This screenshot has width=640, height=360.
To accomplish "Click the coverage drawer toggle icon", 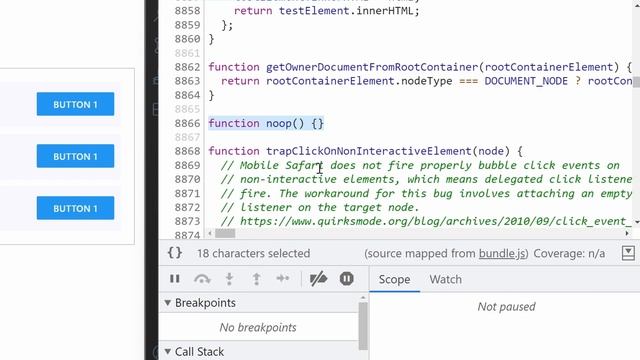I will click(628, 253).
